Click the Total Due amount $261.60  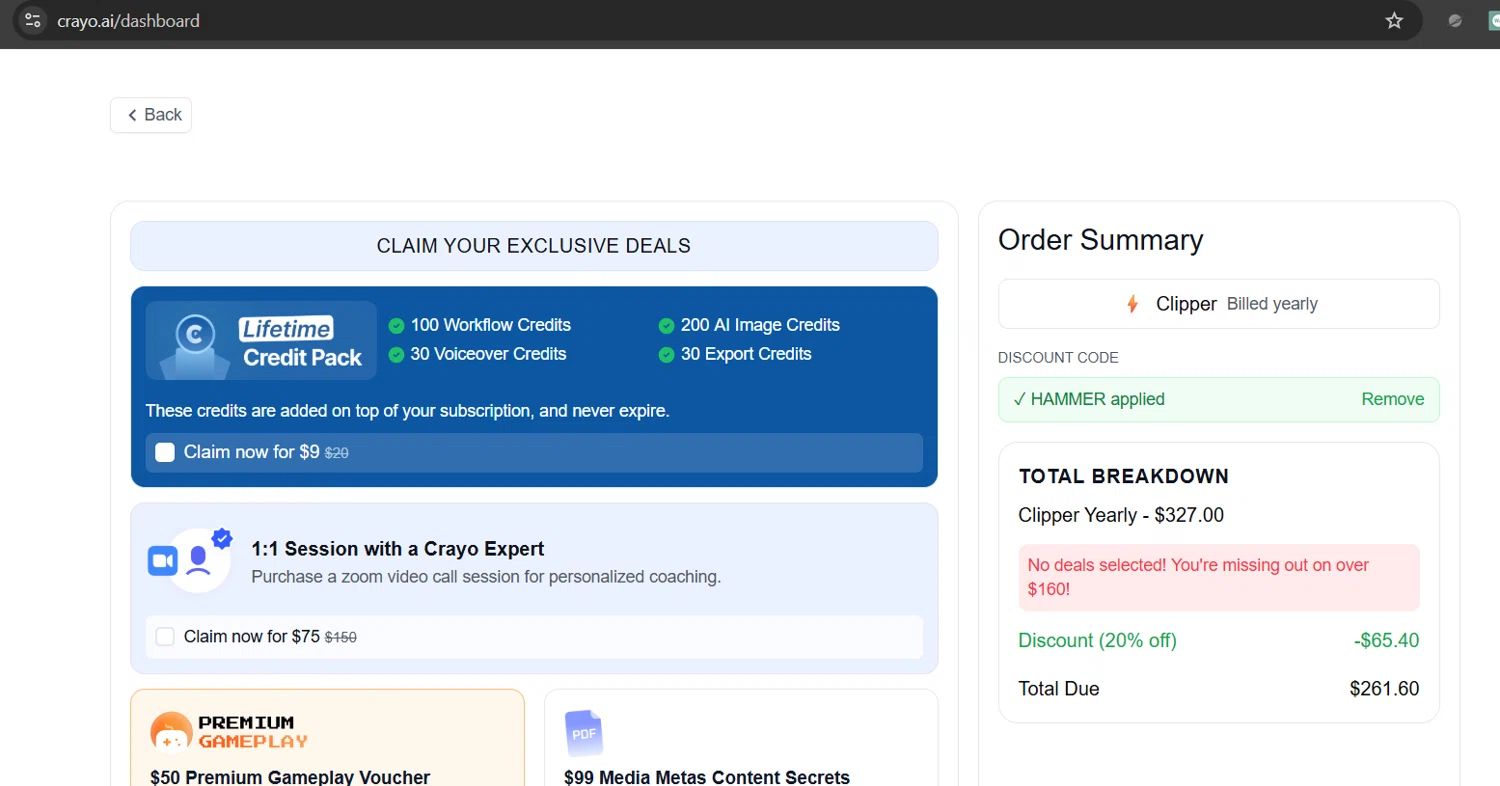(x=1384, y=689)
